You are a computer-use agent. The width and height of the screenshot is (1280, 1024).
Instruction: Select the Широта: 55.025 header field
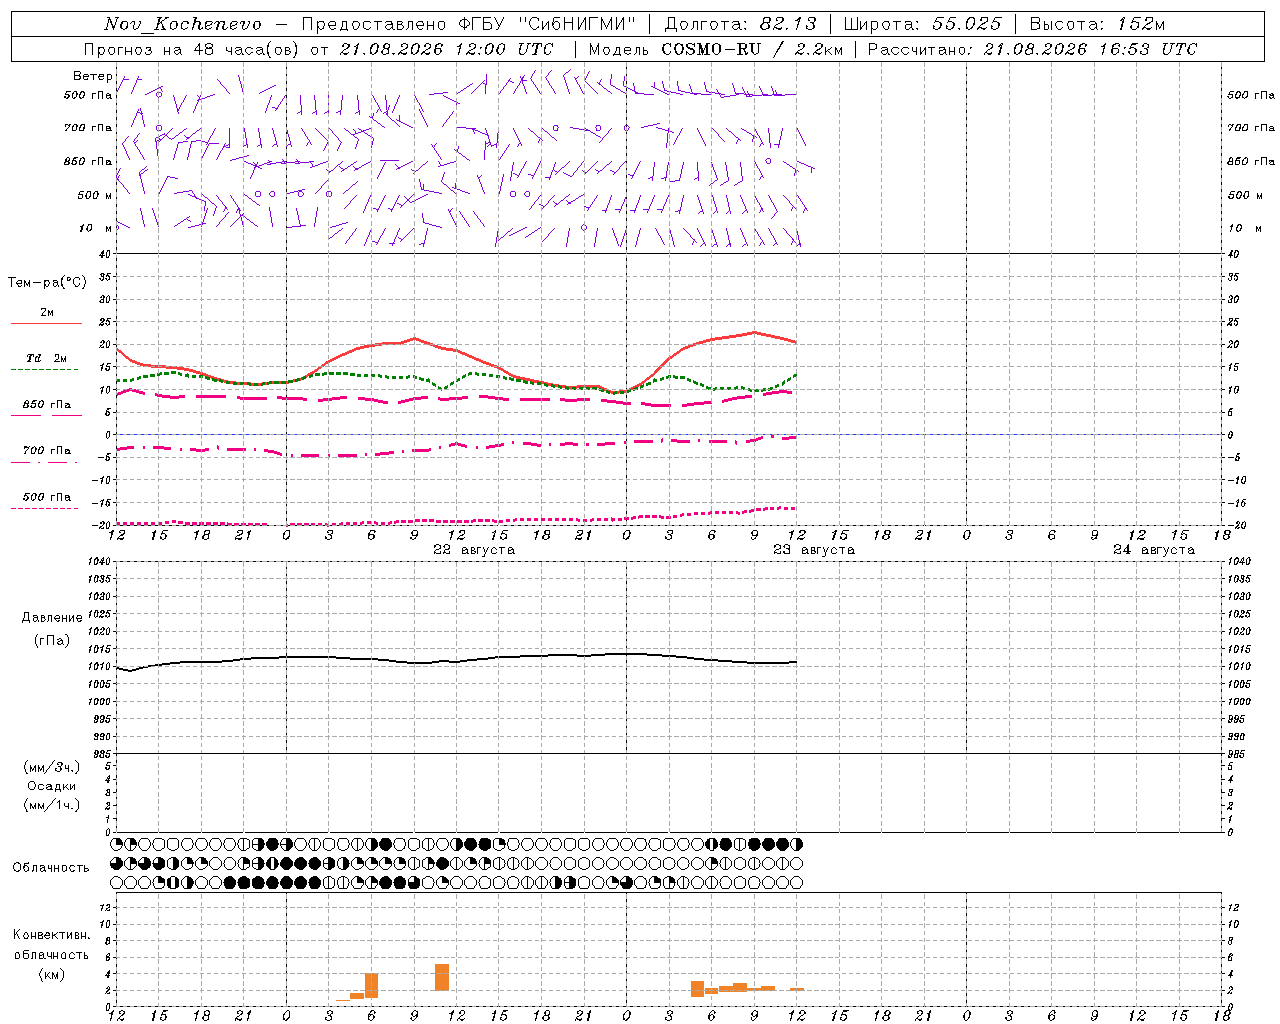(x=922, y=24)
